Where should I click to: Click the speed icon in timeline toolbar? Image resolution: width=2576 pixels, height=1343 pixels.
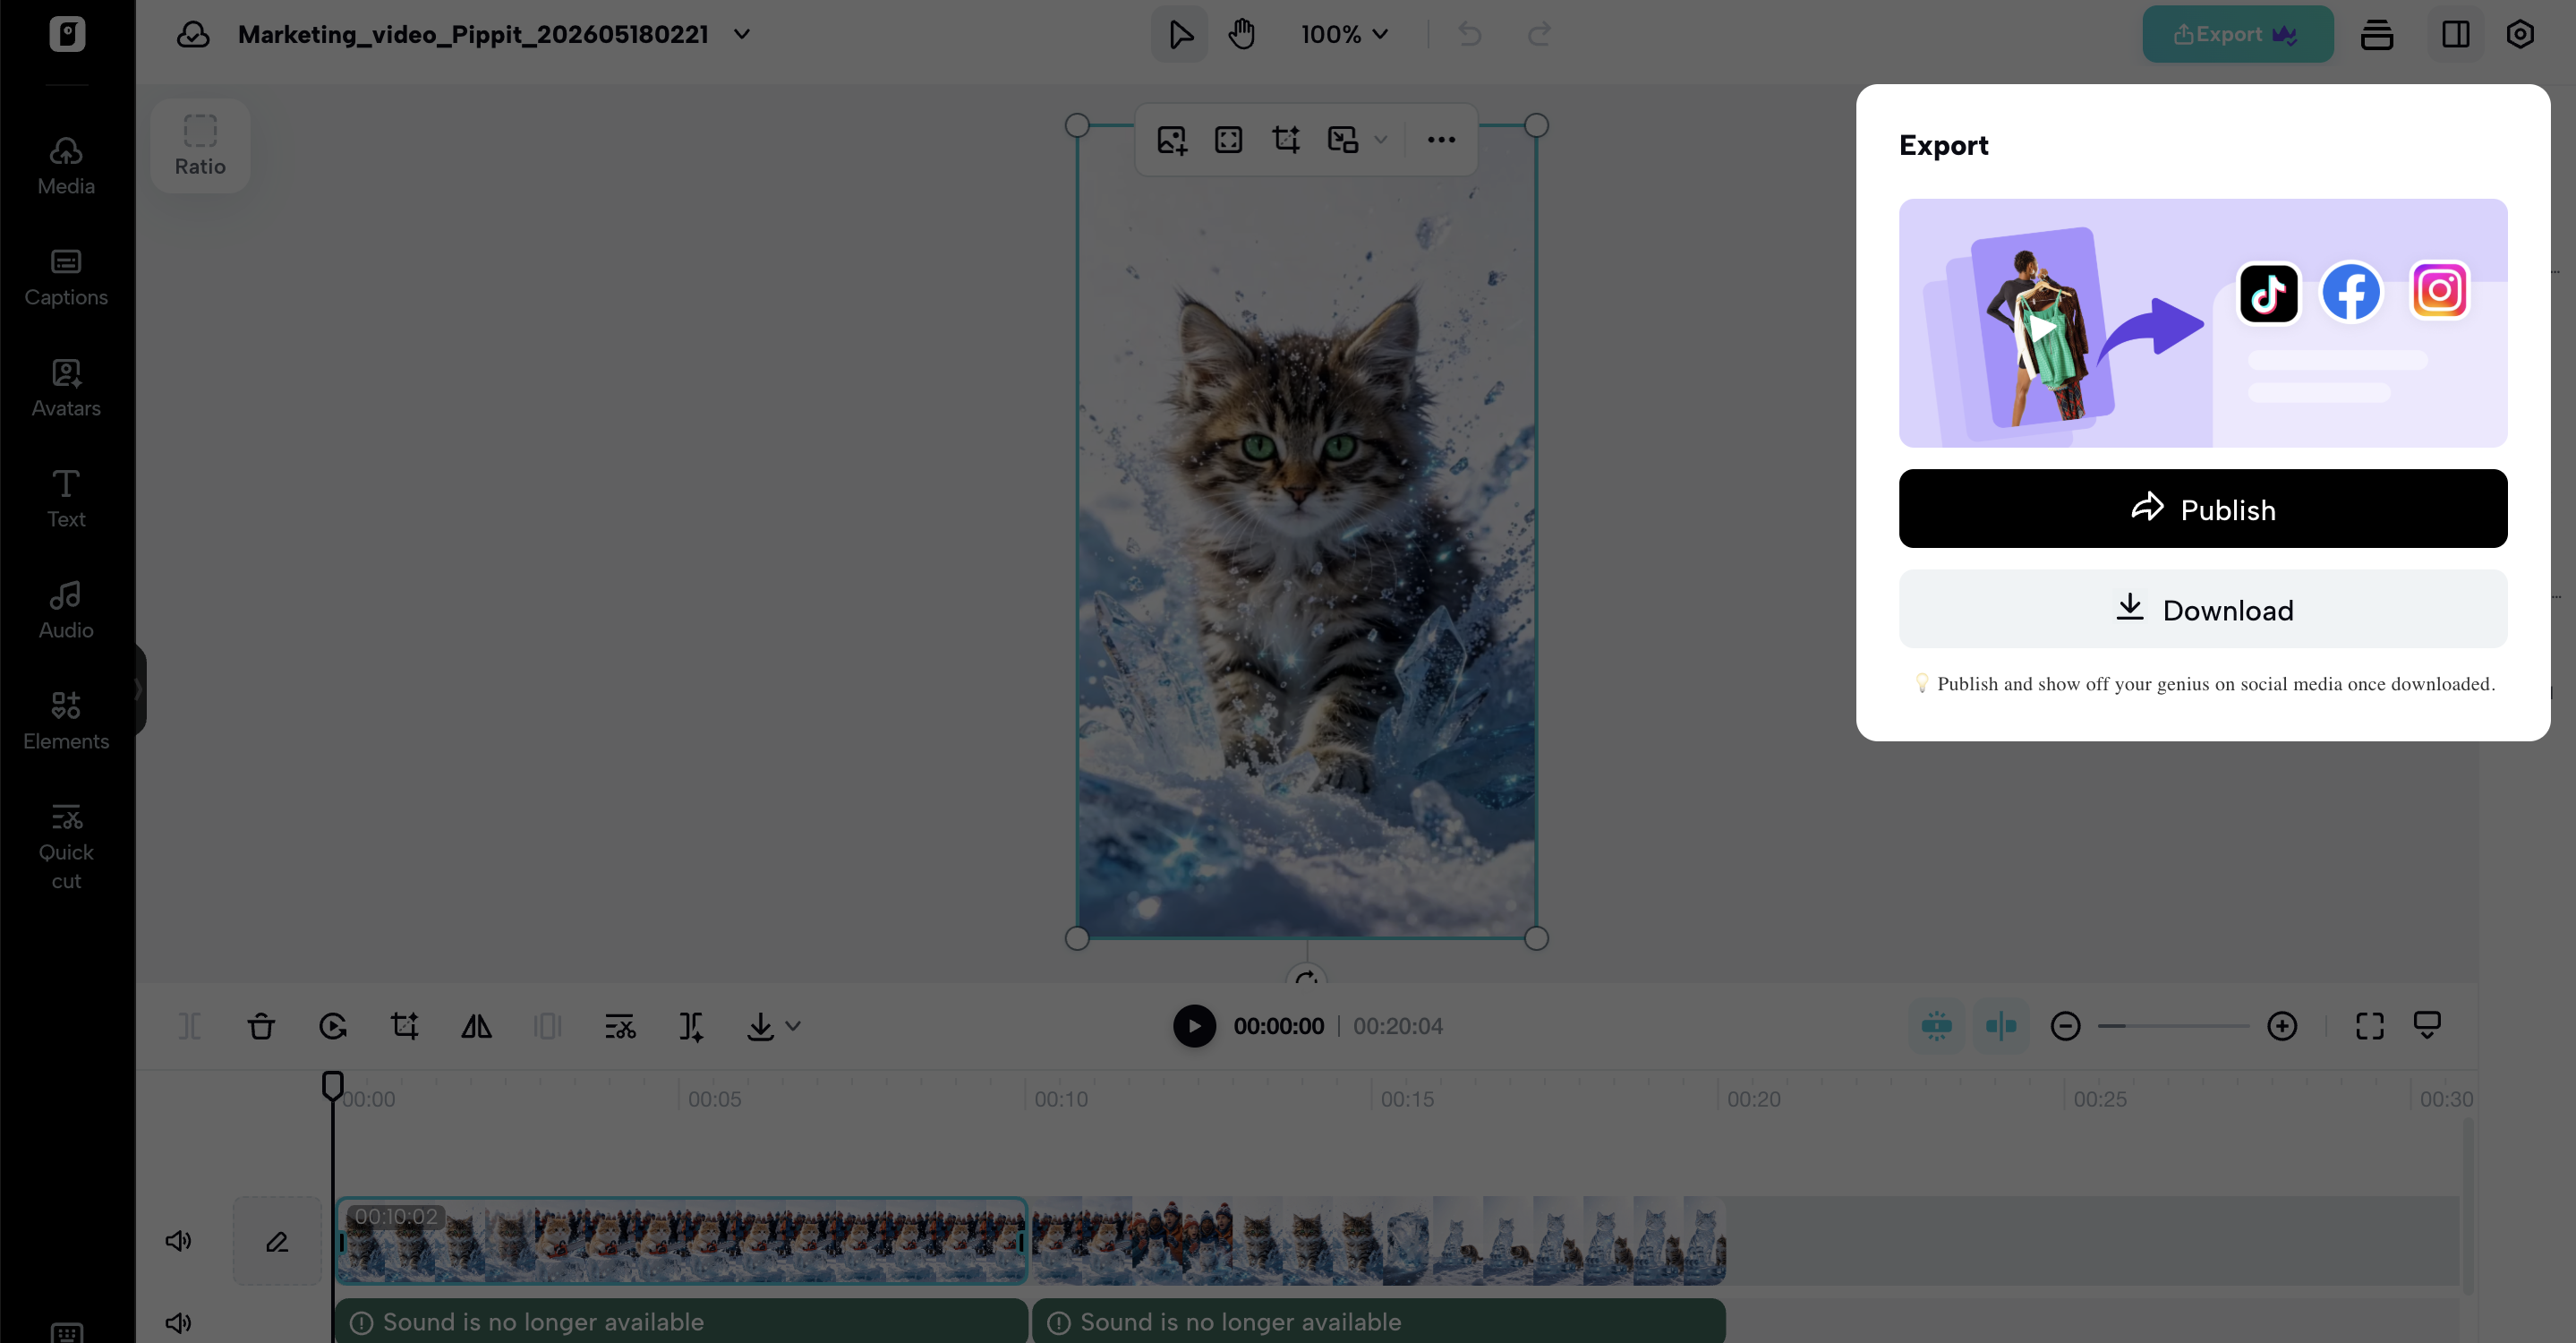(x=333, y=1026)
